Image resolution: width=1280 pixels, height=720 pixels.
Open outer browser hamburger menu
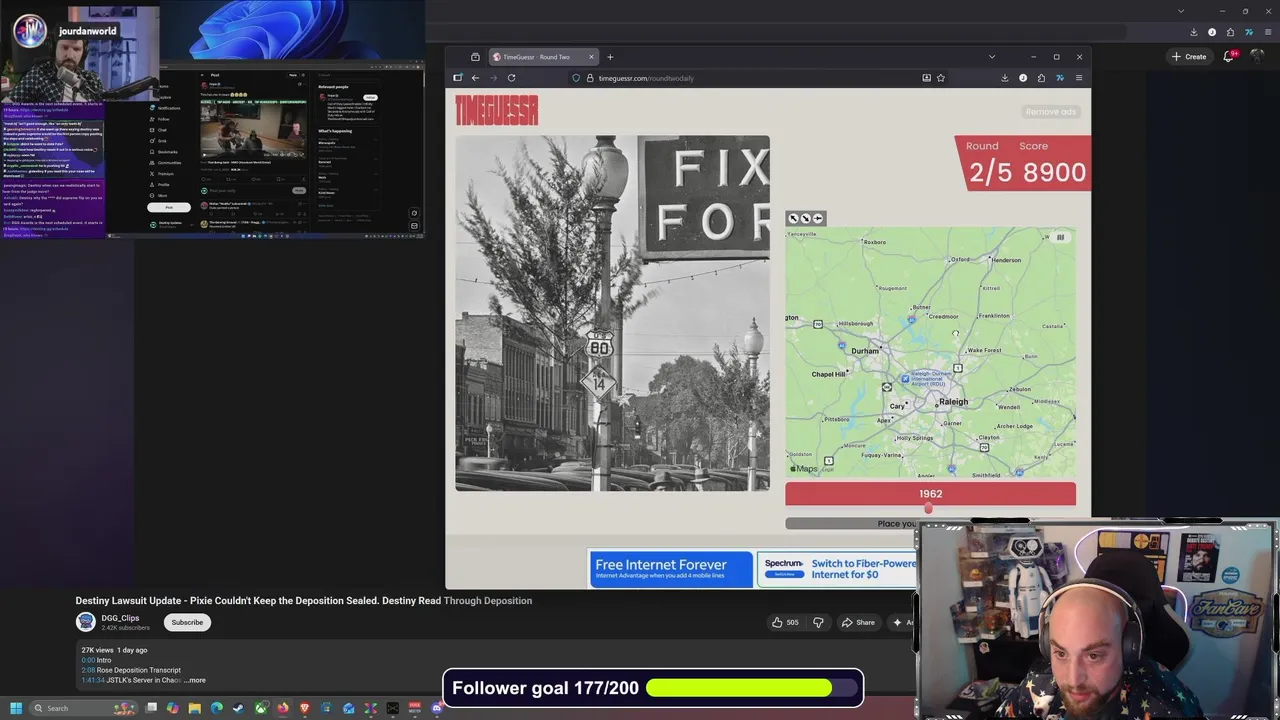point(1267,32)
